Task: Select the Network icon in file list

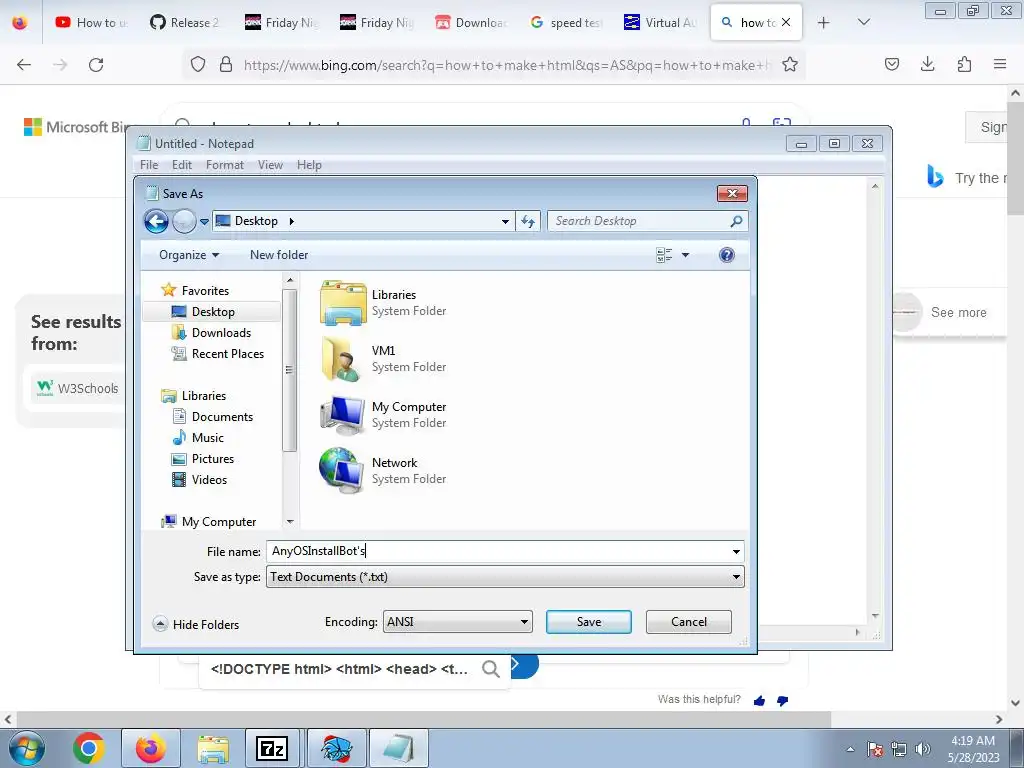Action: (343, 470)
